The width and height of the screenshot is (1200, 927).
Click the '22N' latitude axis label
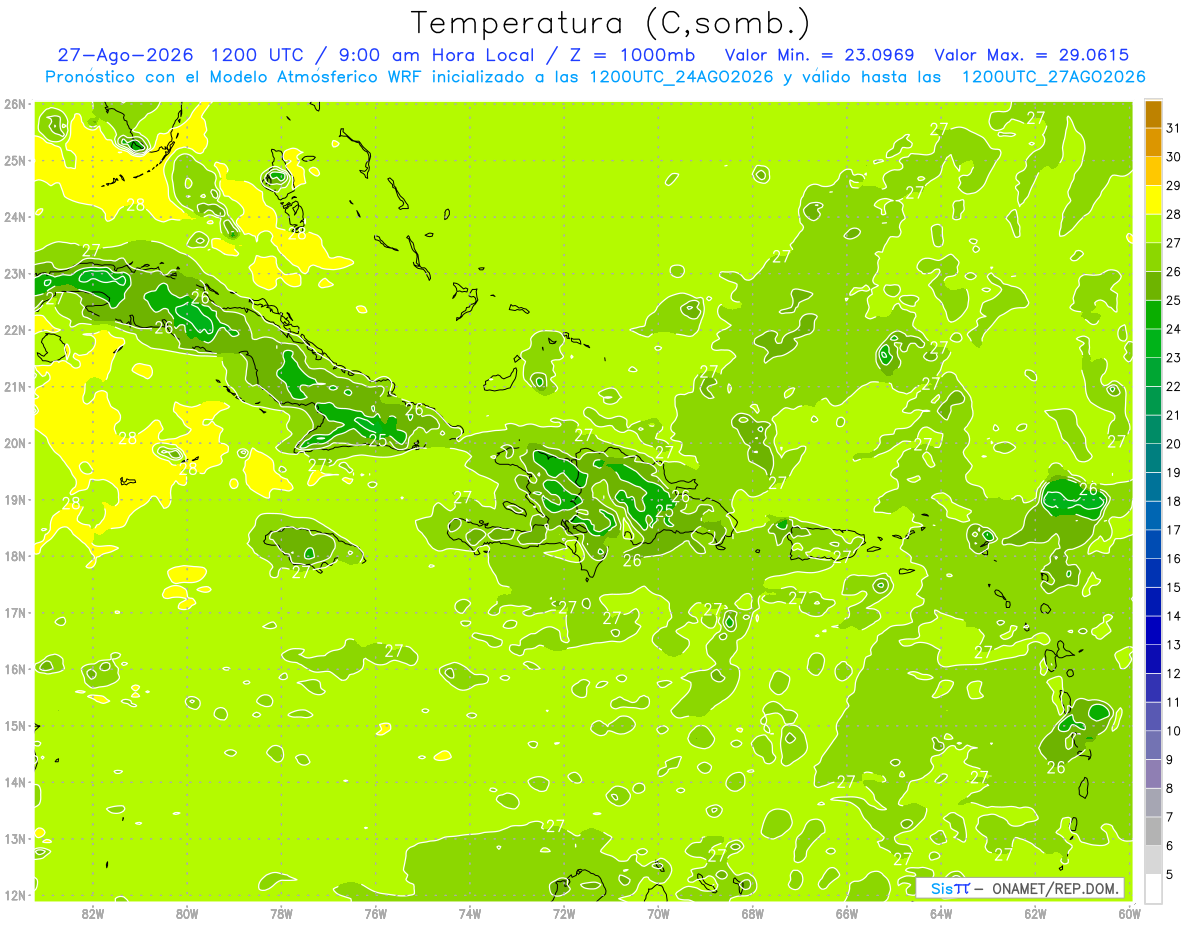(15, 330)
